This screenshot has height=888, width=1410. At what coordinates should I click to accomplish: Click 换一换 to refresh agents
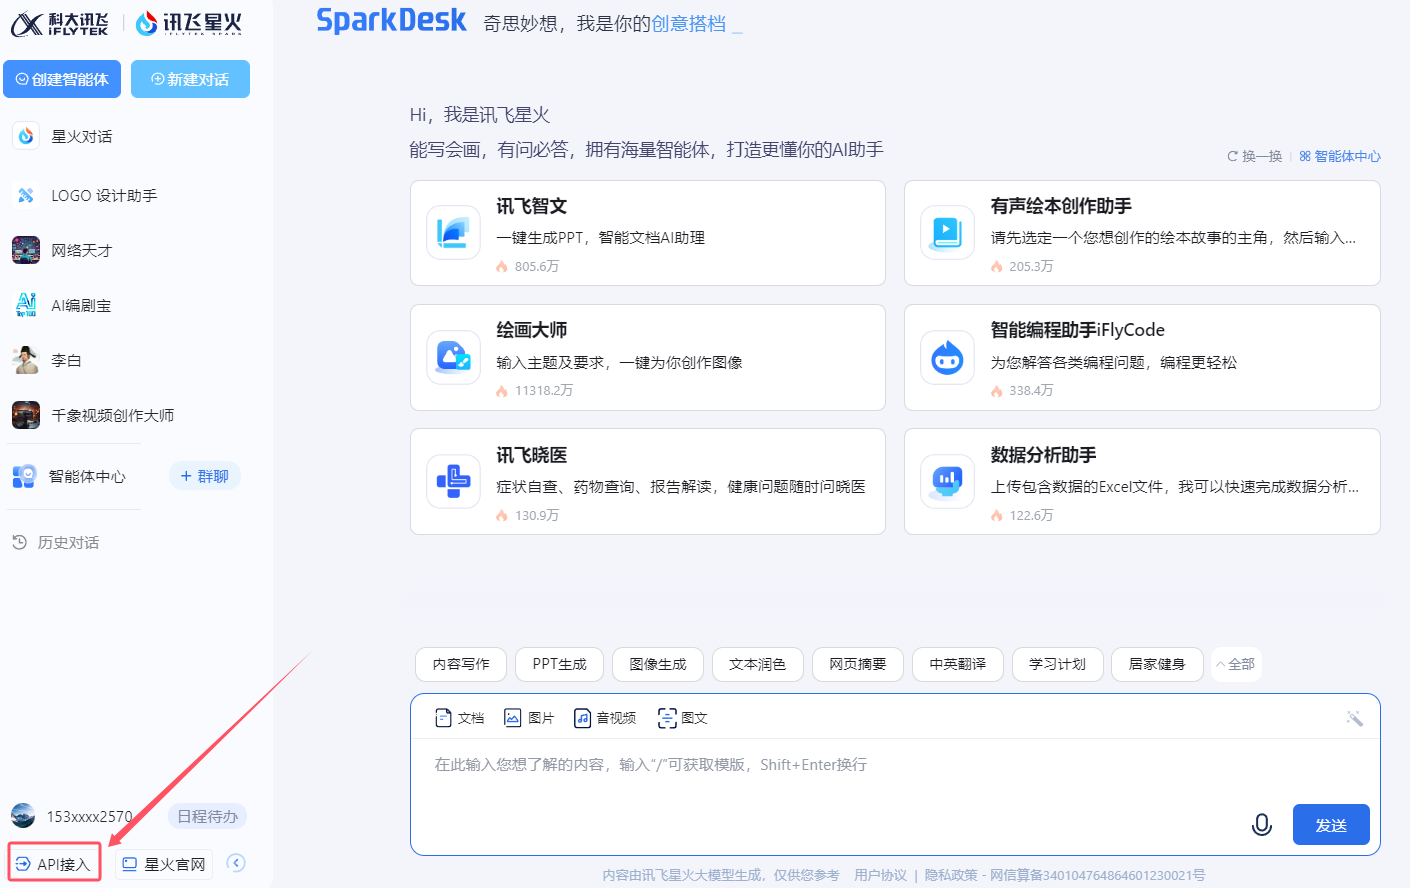coord(1255,156)
